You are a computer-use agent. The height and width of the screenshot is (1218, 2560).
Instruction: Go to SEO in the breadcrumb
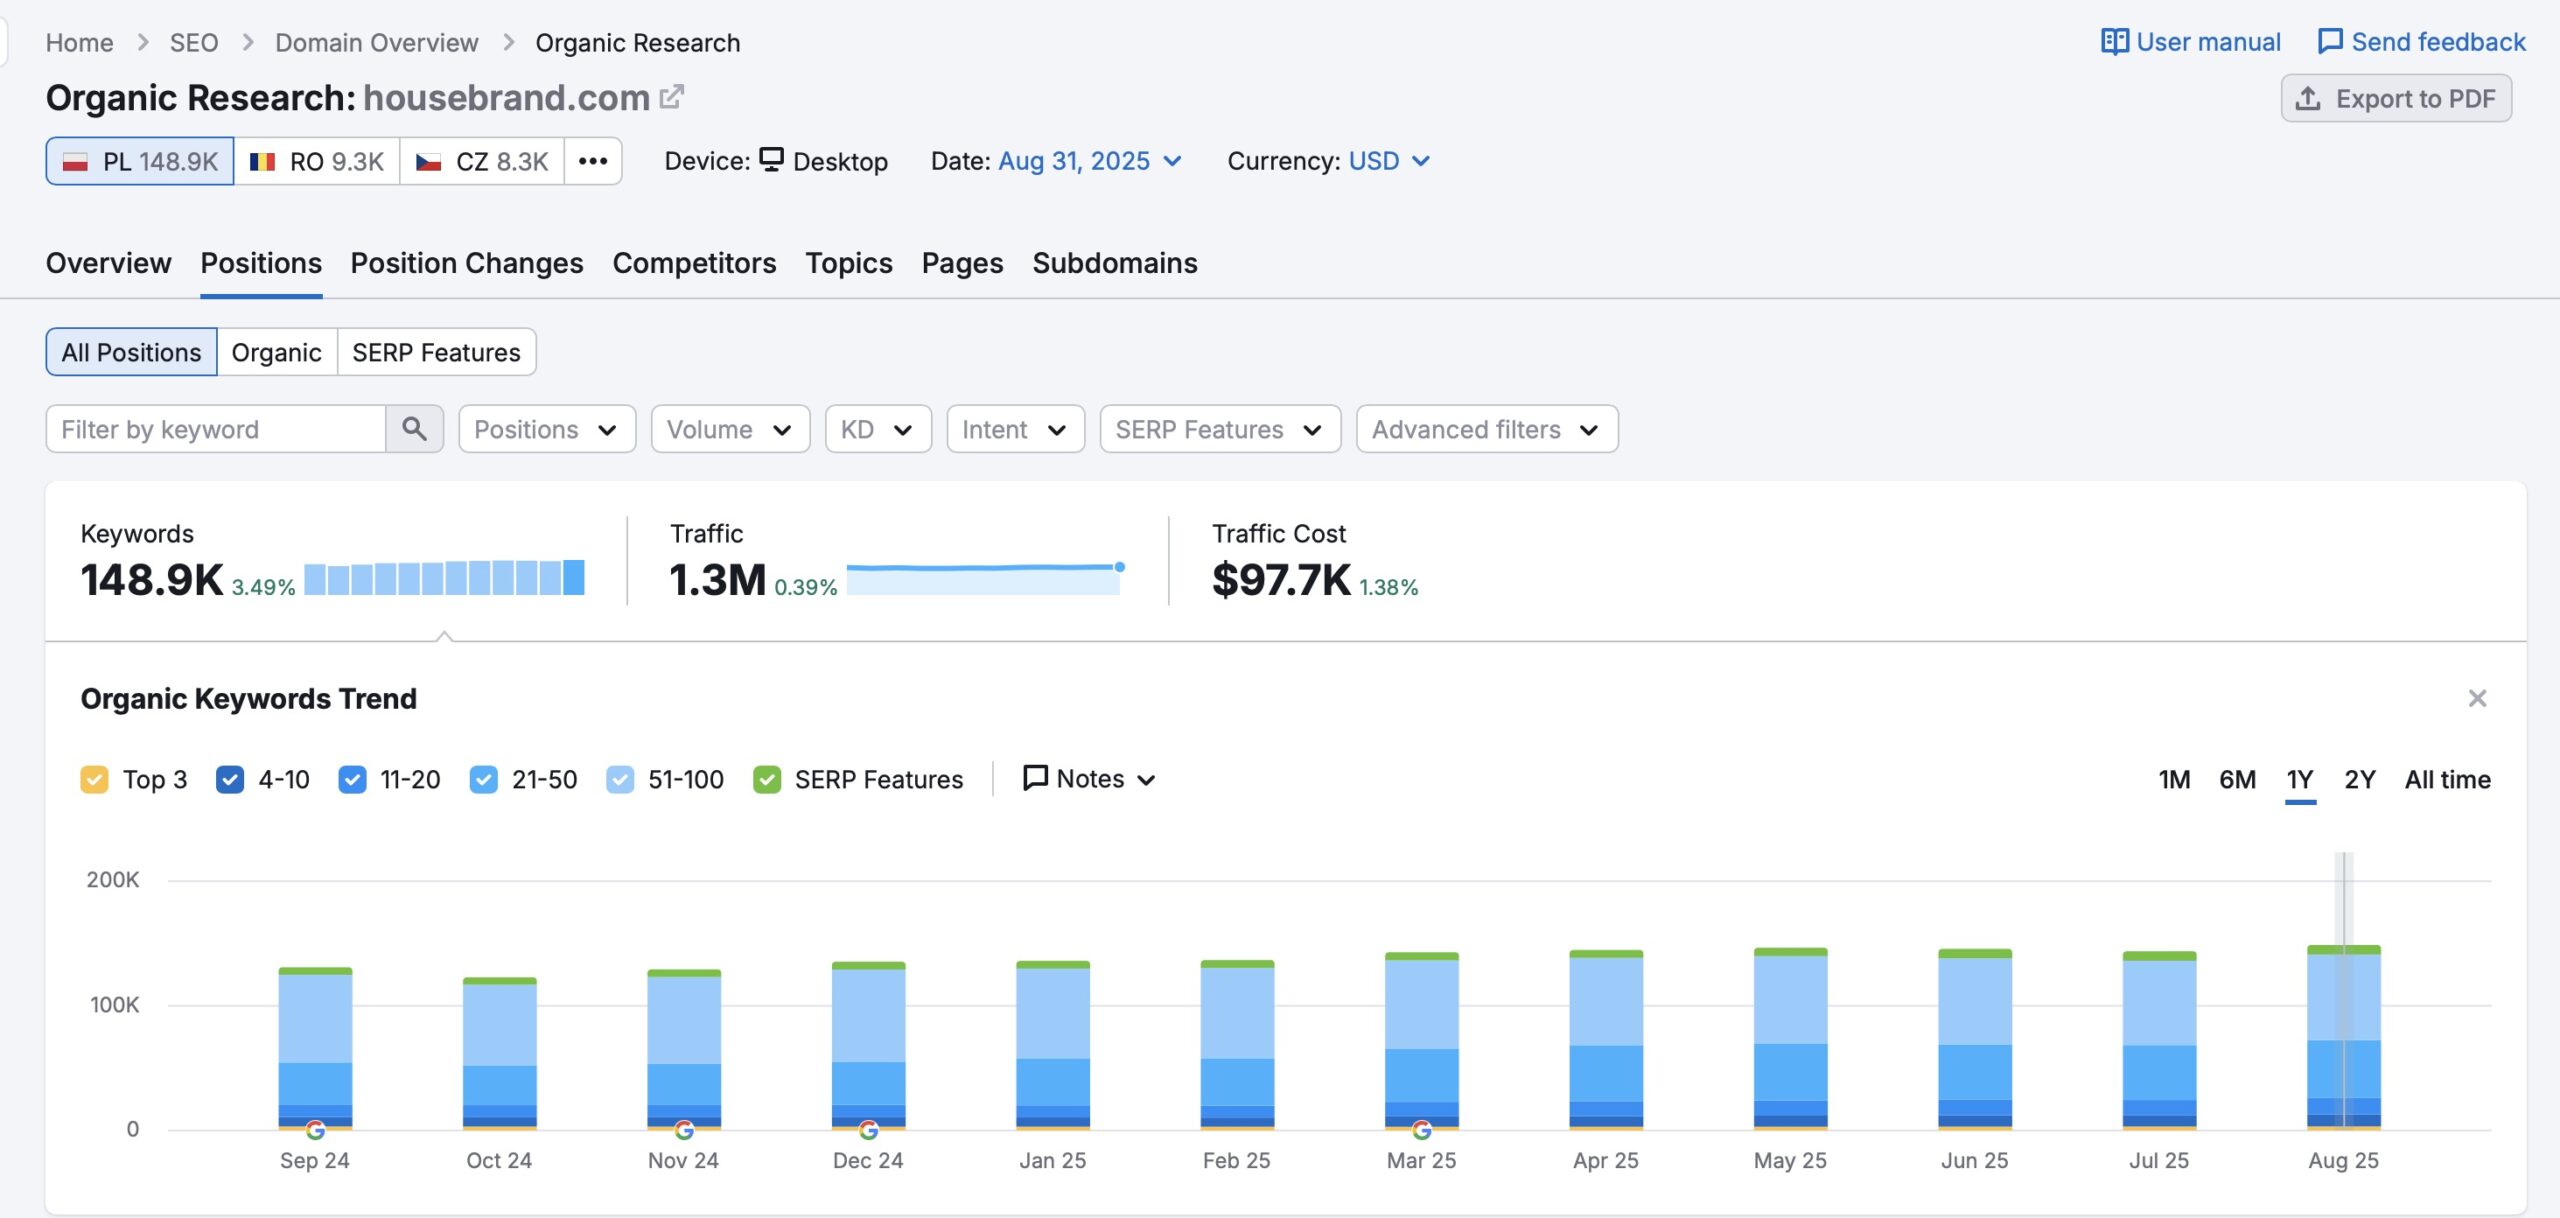194,43
